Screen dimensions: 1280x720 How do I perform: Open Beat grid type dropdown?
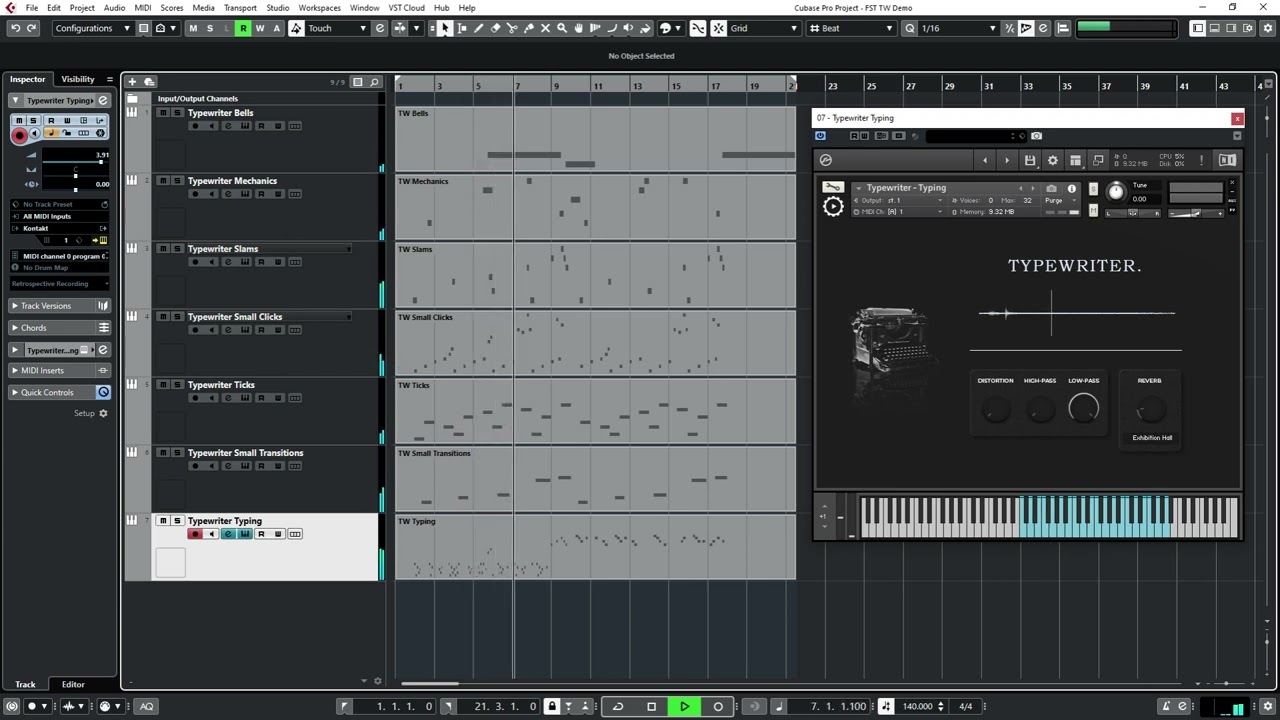(x=851, y=28)
